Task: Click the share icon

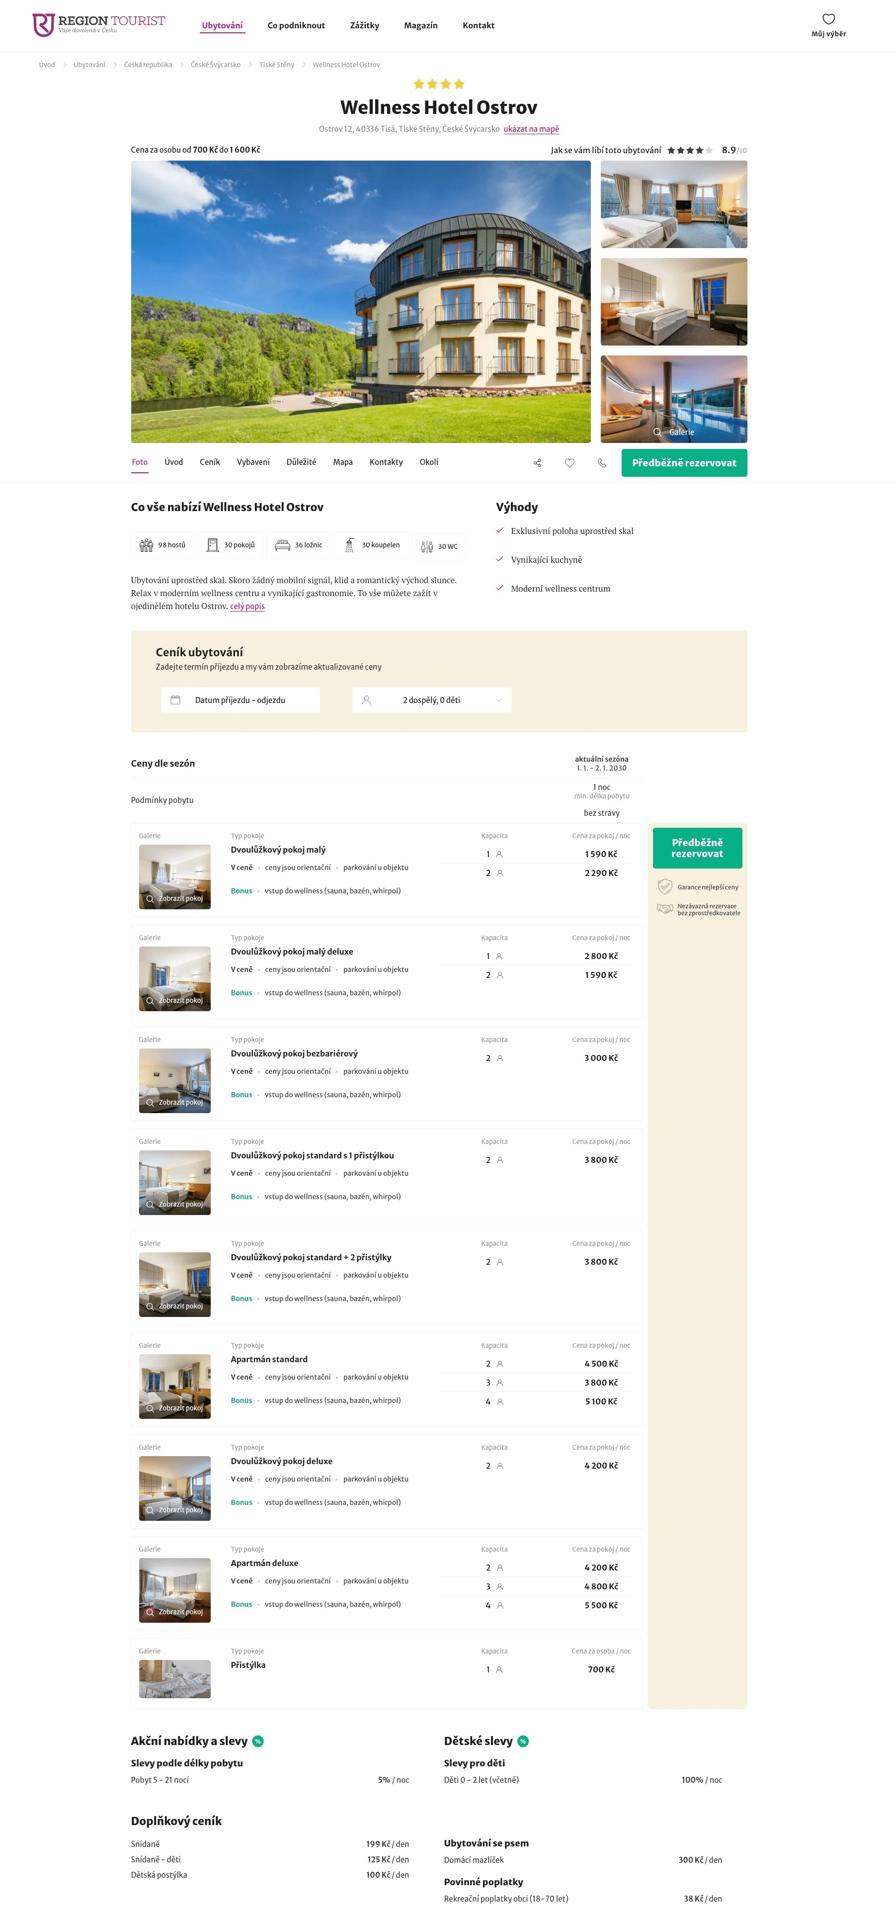Action: pos(537,463)
